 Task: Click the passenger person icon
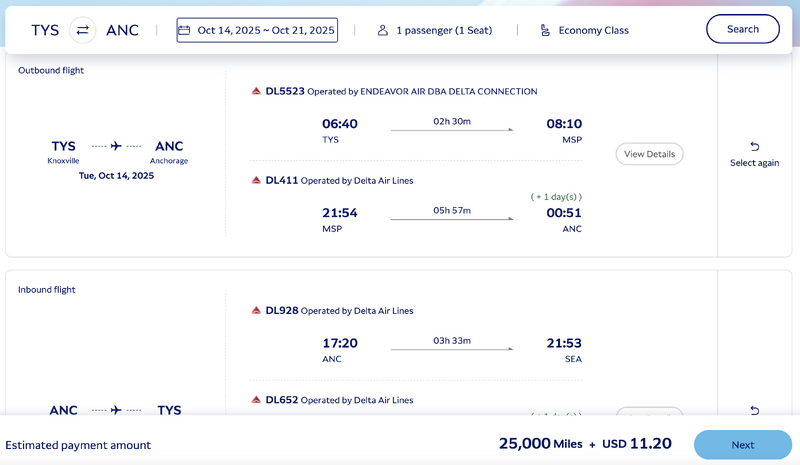pos(382,30)
